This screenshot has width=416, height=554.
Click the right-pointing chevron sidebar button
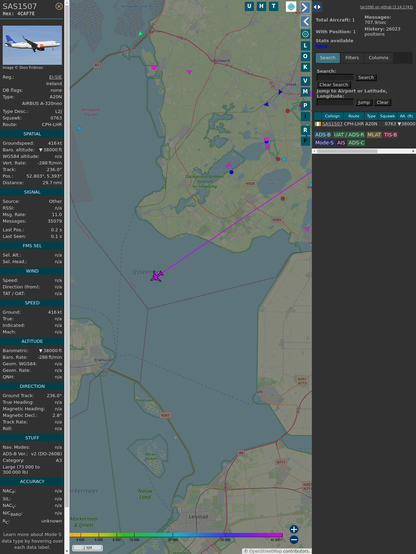pyautogui.click(x=305, y=7)
